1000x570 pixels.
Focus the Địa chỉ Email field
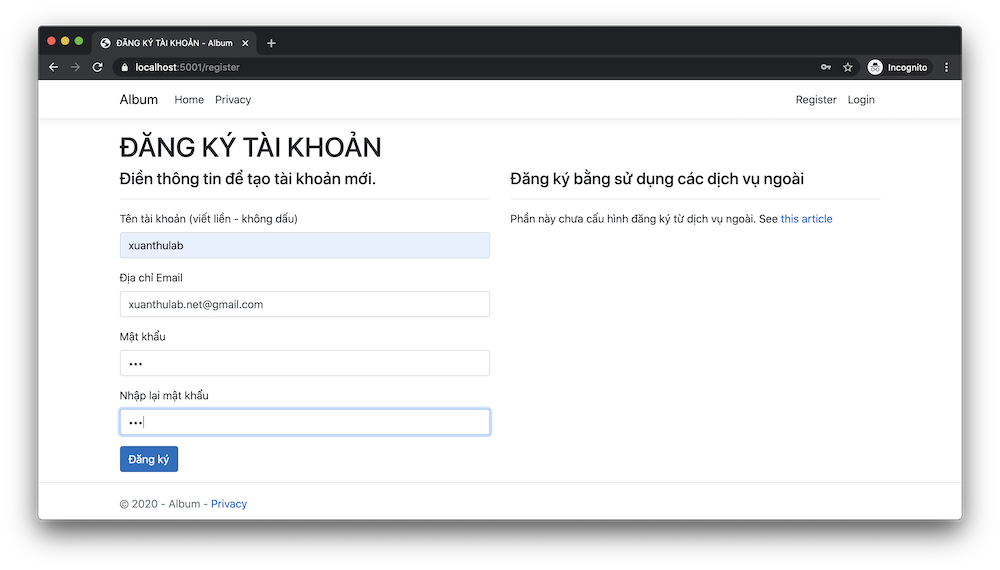pos(305,304)
